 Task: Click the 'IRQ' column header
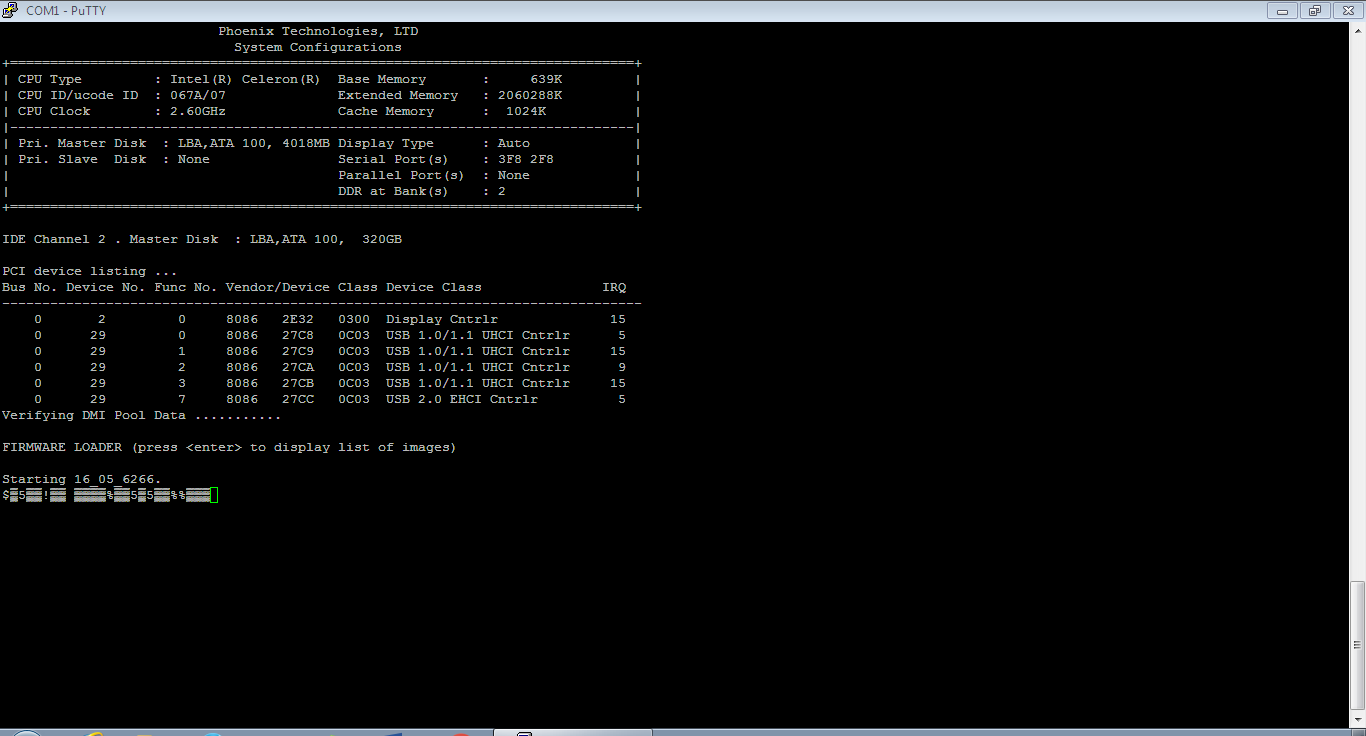point(614,288)
